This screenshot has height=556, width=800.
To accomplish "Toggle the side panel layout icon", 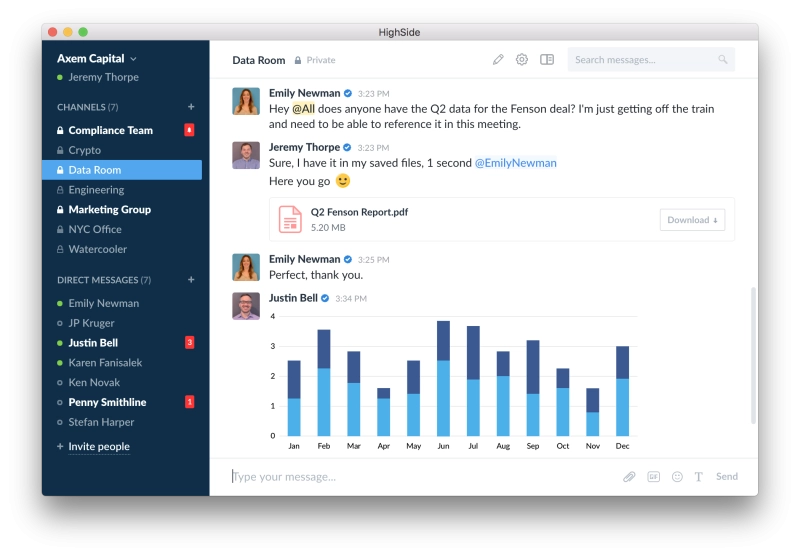I will point(547,60).
